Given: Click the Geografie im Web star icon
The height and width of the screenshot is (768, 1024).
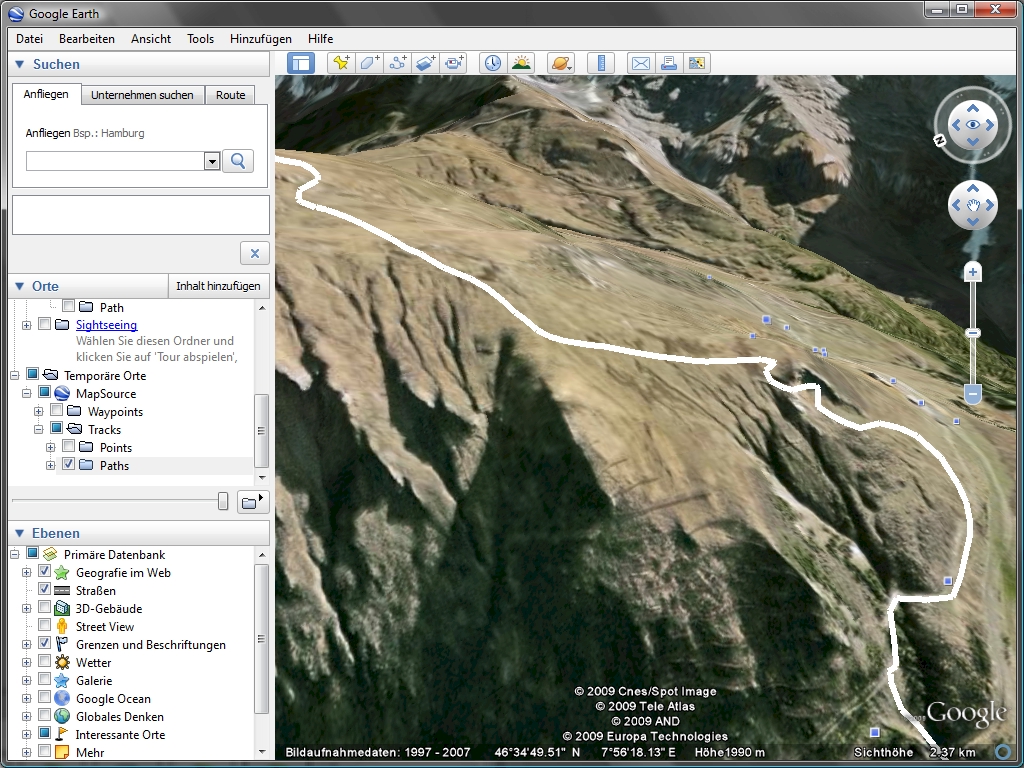Looking at the screenshot, I should pos(61,573).
